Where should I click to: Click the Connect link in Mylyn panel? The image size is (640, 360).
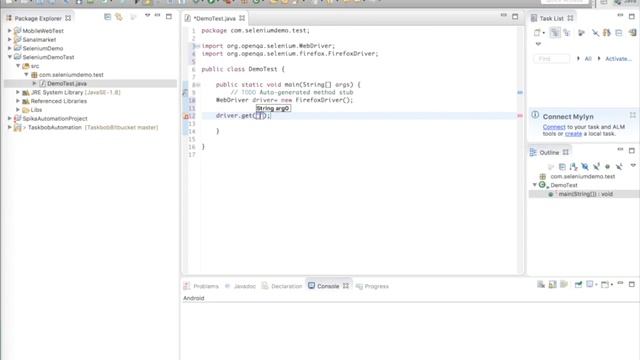pos(554,127)
